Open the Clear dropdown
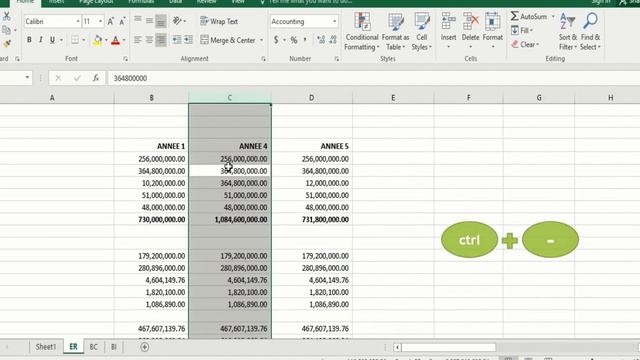Image resolution: width=640 pixels, height=360 pixels. (525, 44)
